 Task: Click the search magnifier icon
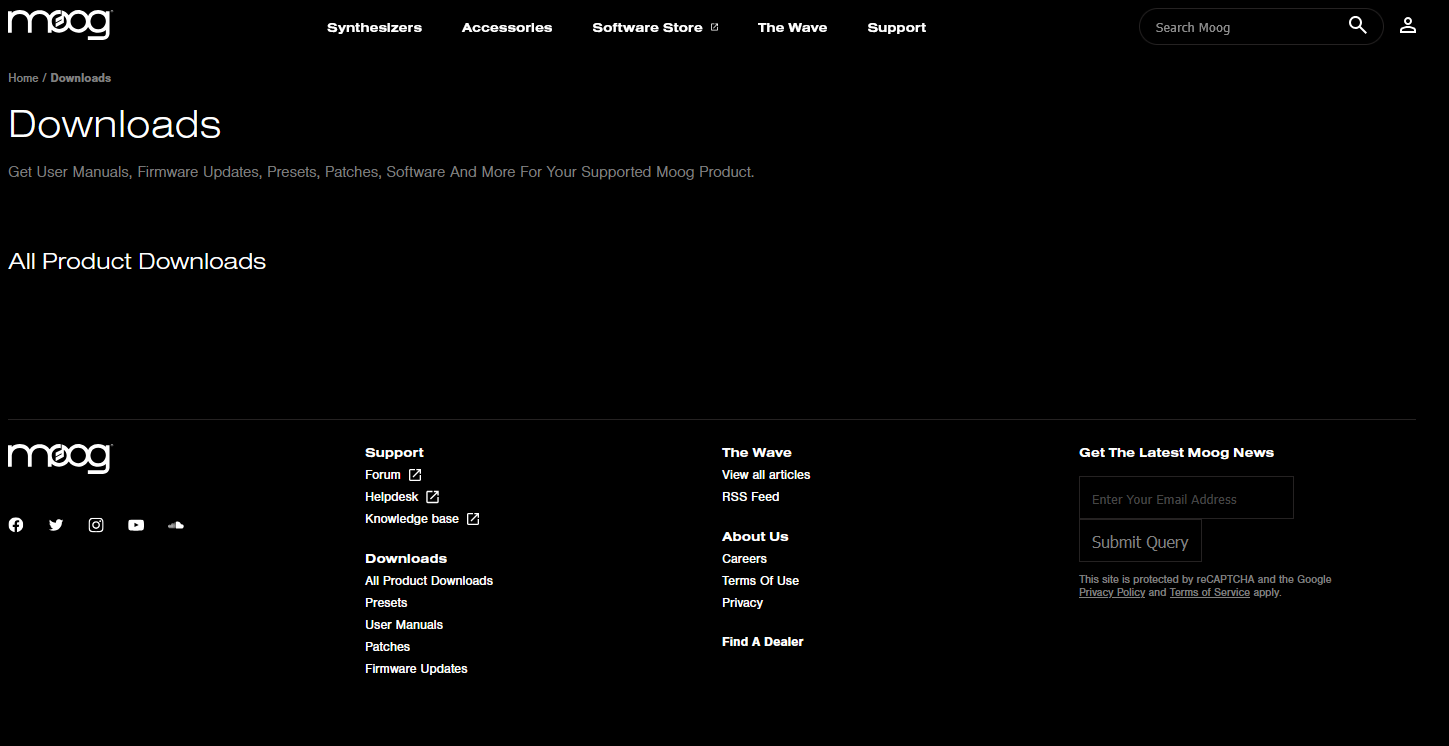pos(1357,26)
